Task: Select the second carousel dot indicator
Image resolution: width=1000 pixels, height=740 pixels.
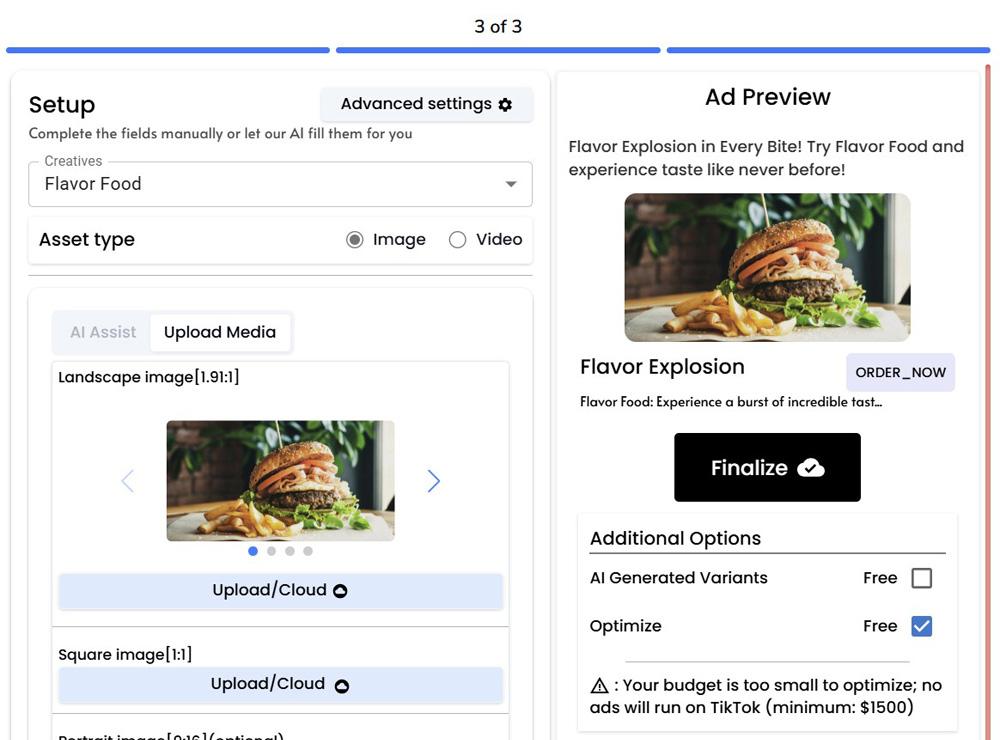Action: [x=271, y=551]
